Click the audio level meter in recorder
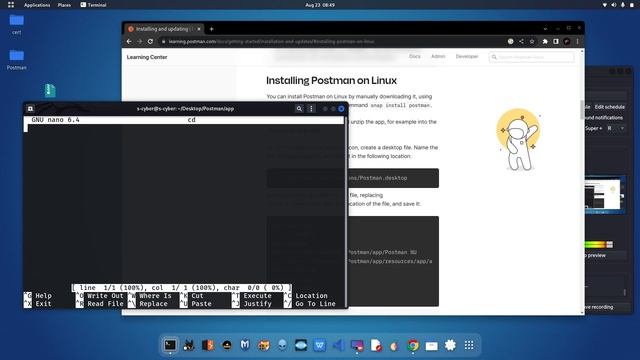 (598, 244)
